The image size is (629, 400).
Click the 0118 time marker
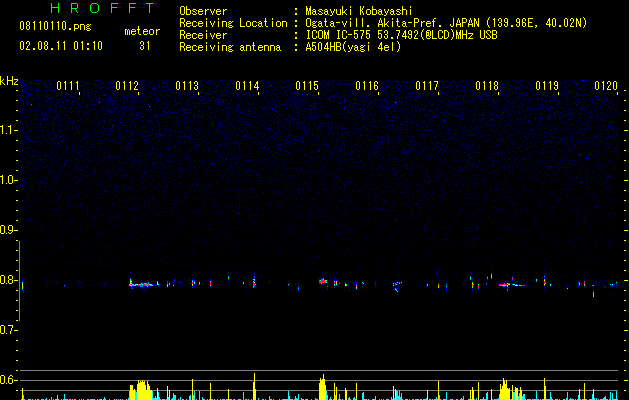coord(487,86)
